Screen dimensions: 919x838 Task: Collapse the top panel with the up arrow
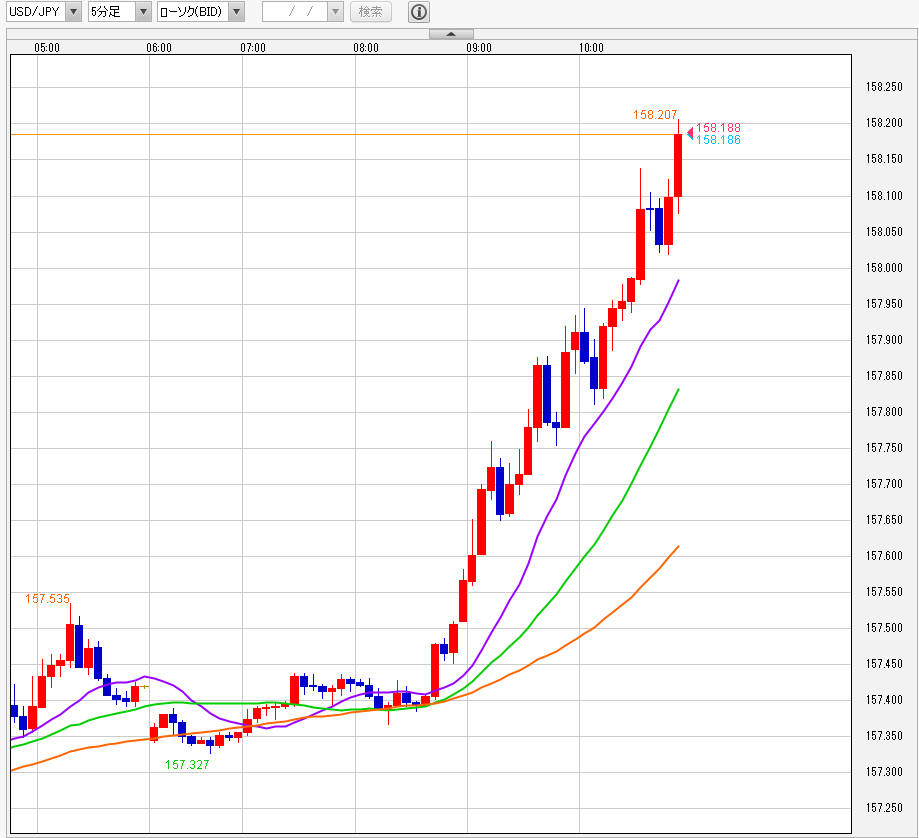point(451,34)
